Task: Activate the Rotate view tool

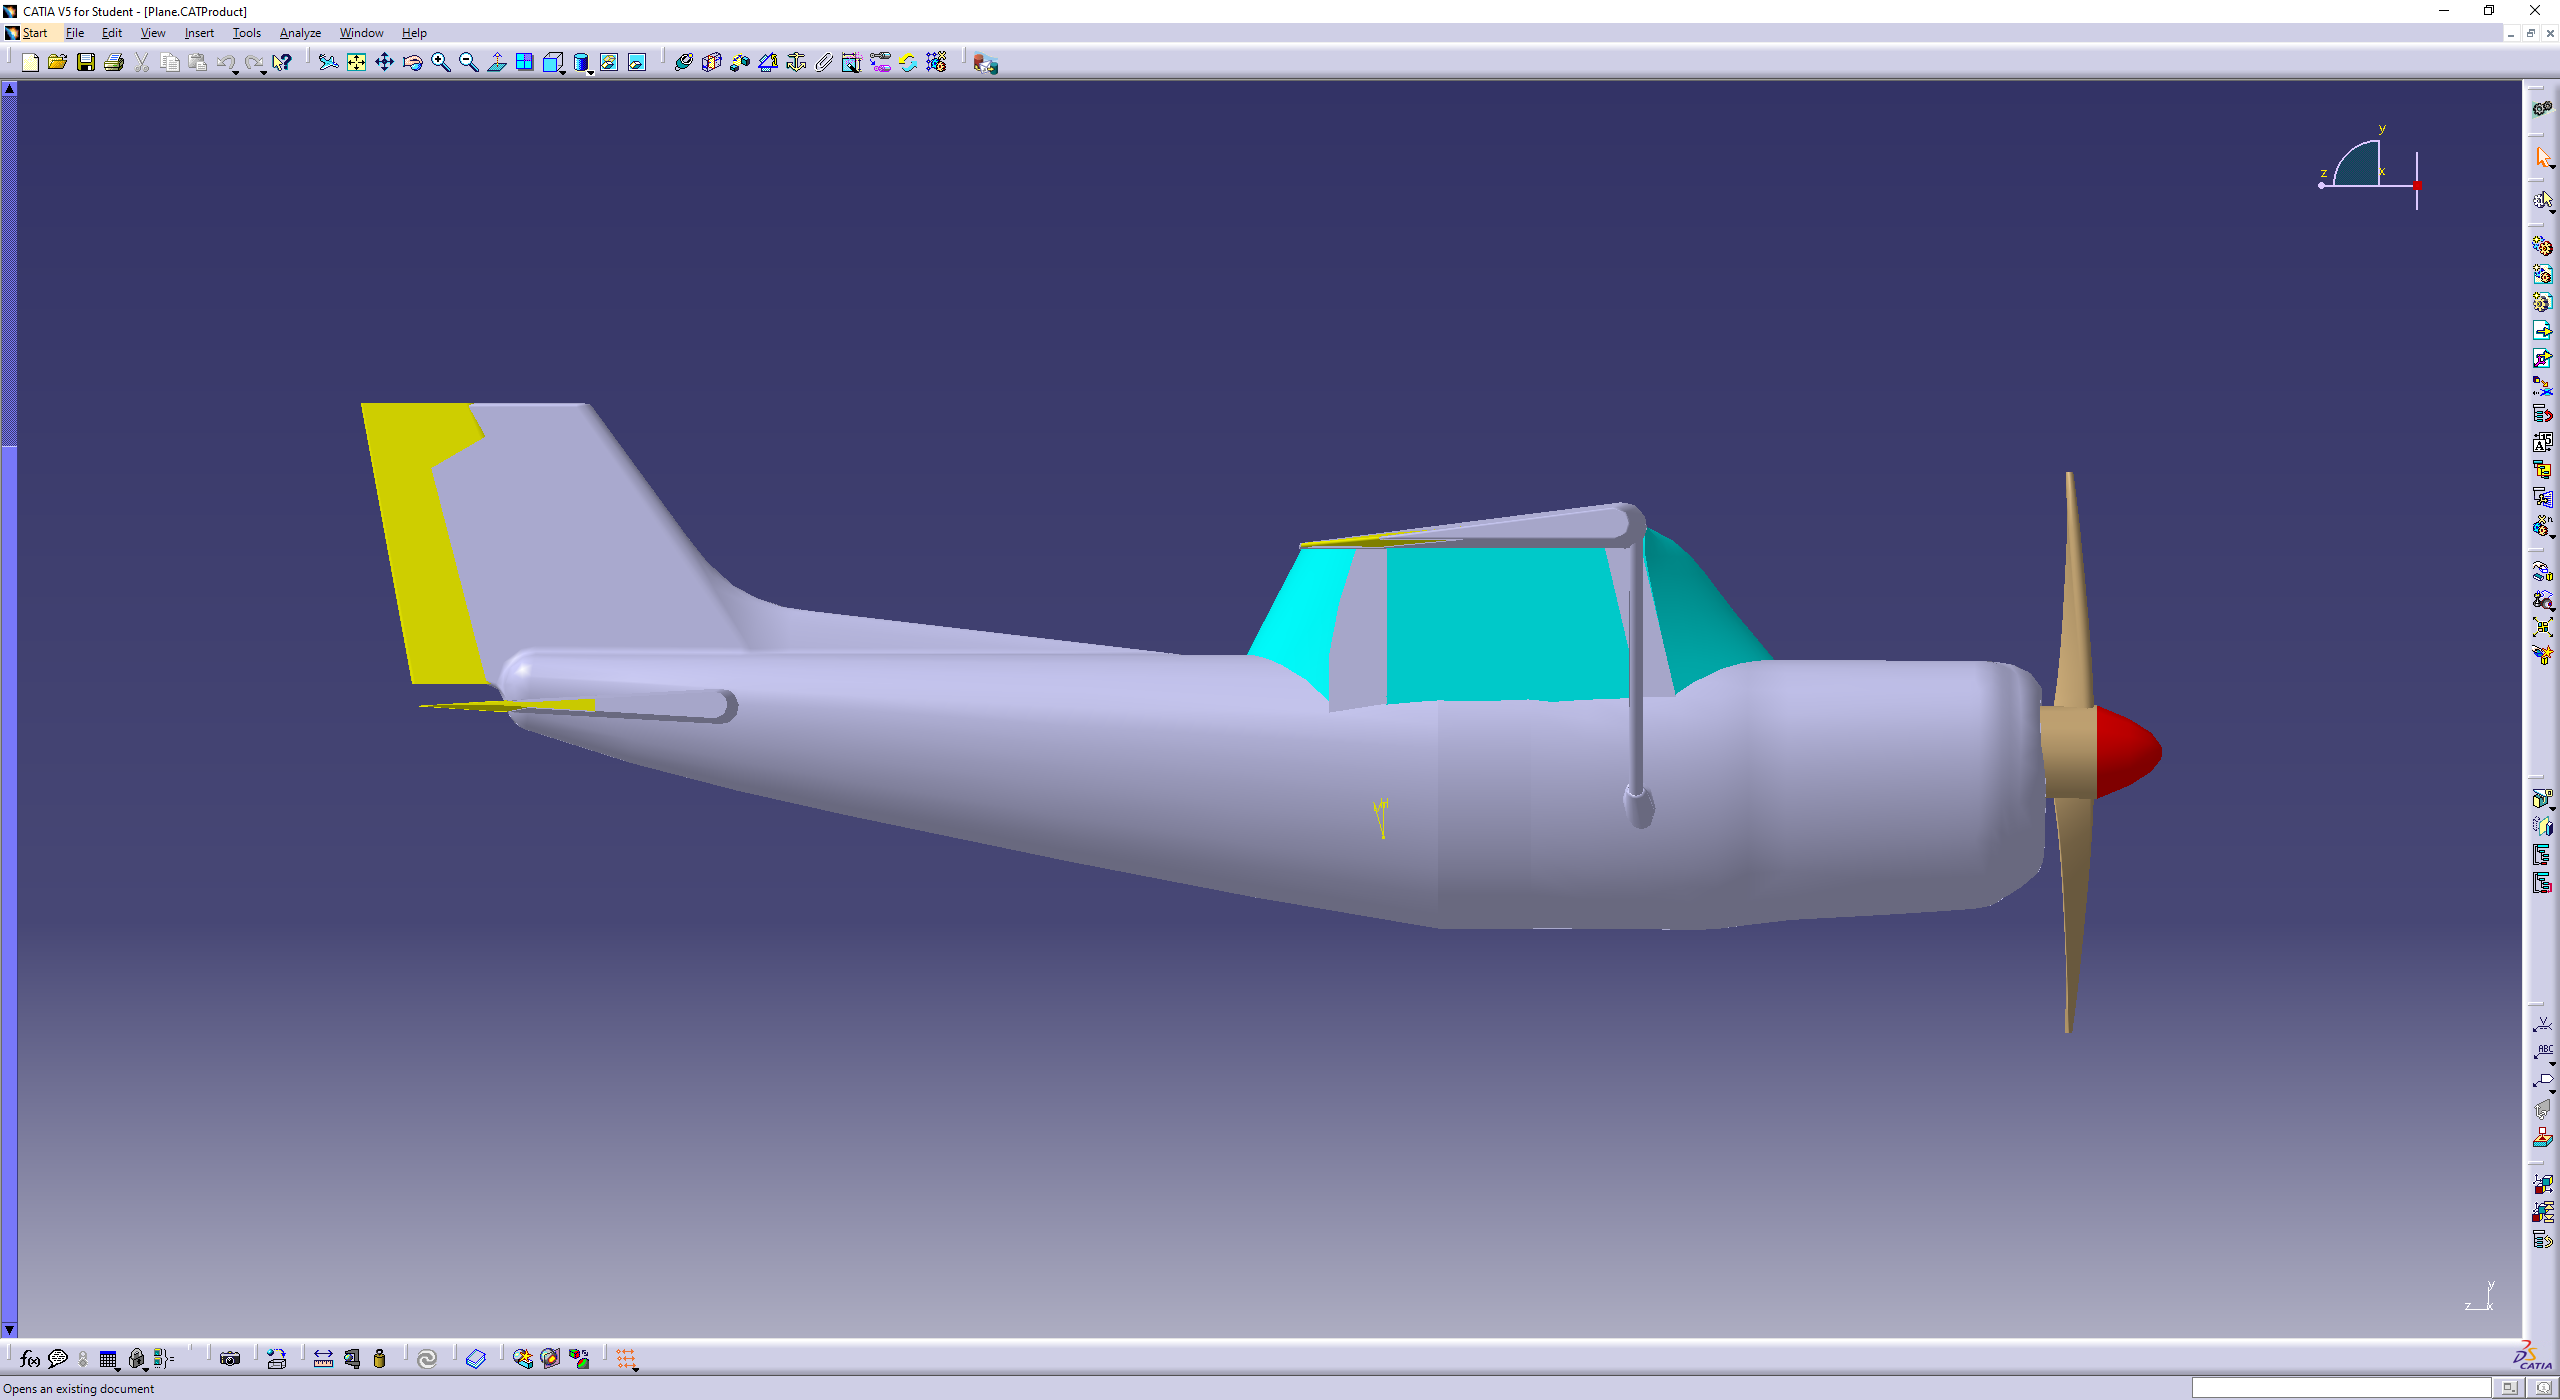Action: pyautogui.click(x=412, y=63)
